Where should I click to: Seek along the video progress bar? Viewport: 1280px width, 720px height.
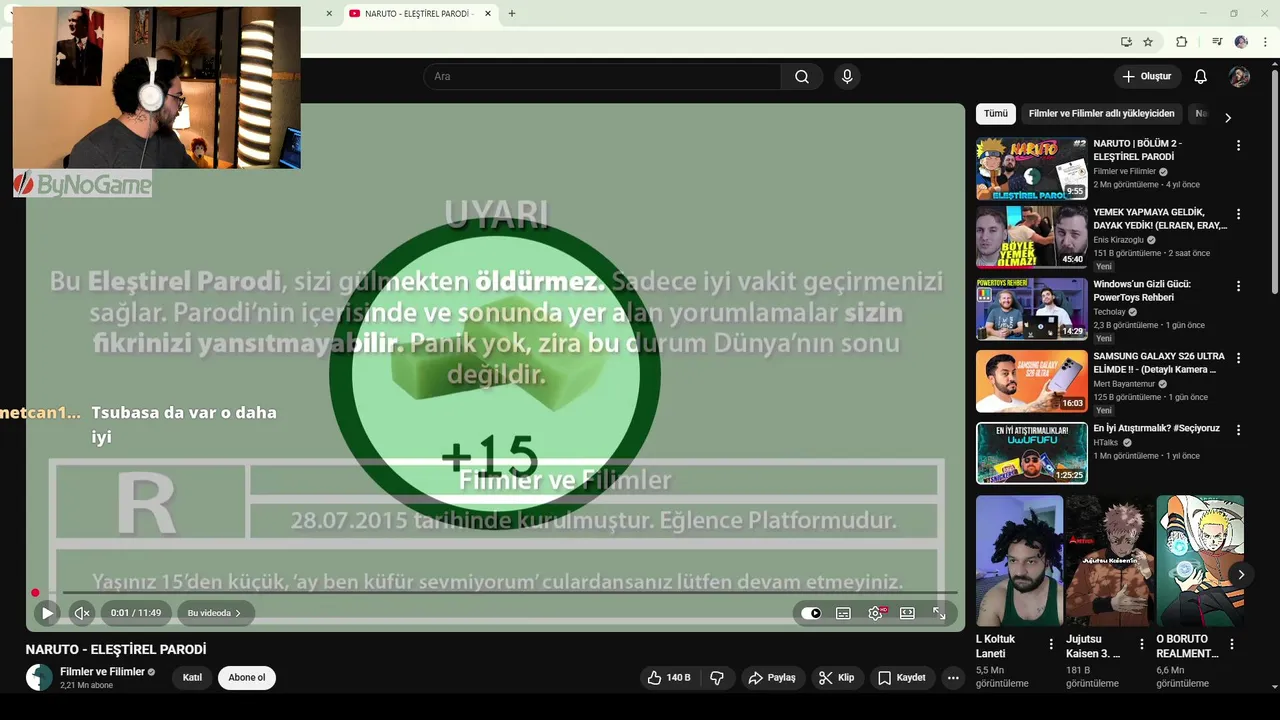point(495,592)
